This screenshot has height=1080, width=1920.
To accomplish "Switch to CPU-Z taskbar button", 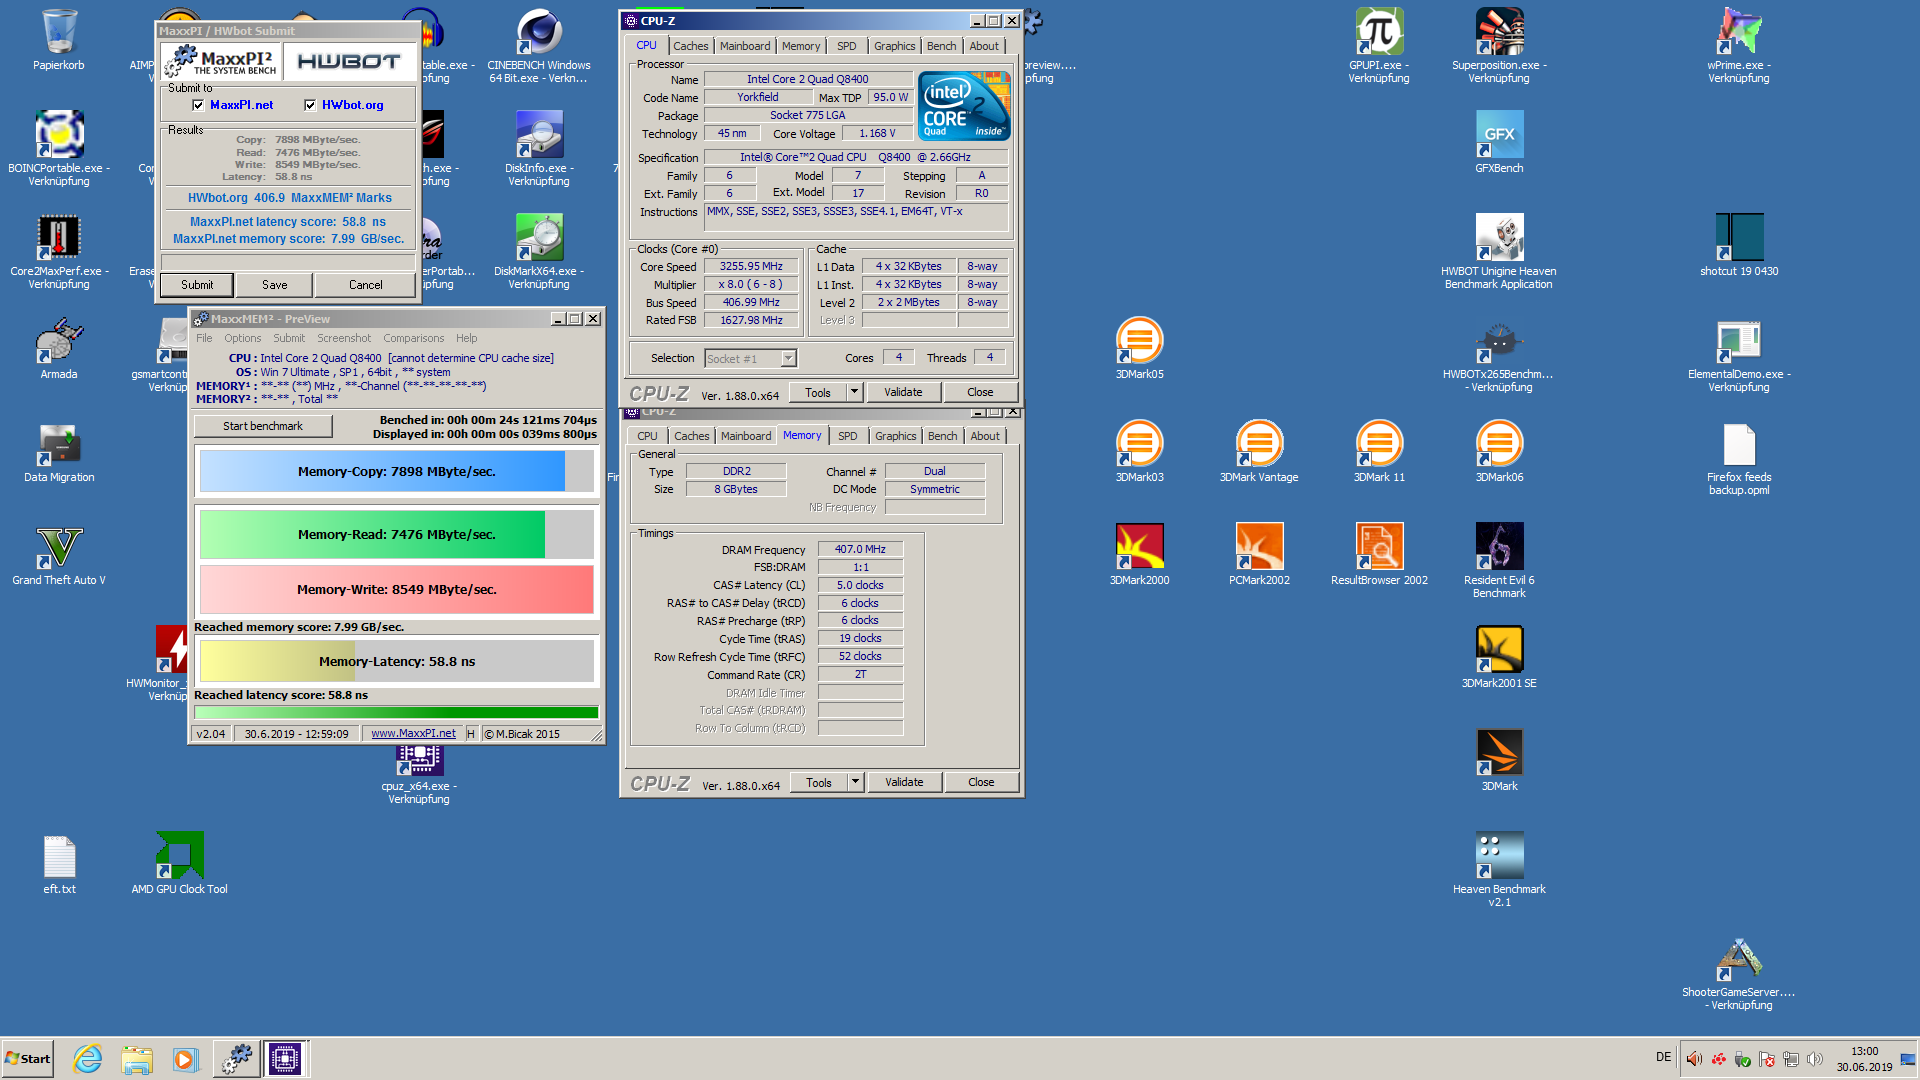I will tap(285, 1059).
